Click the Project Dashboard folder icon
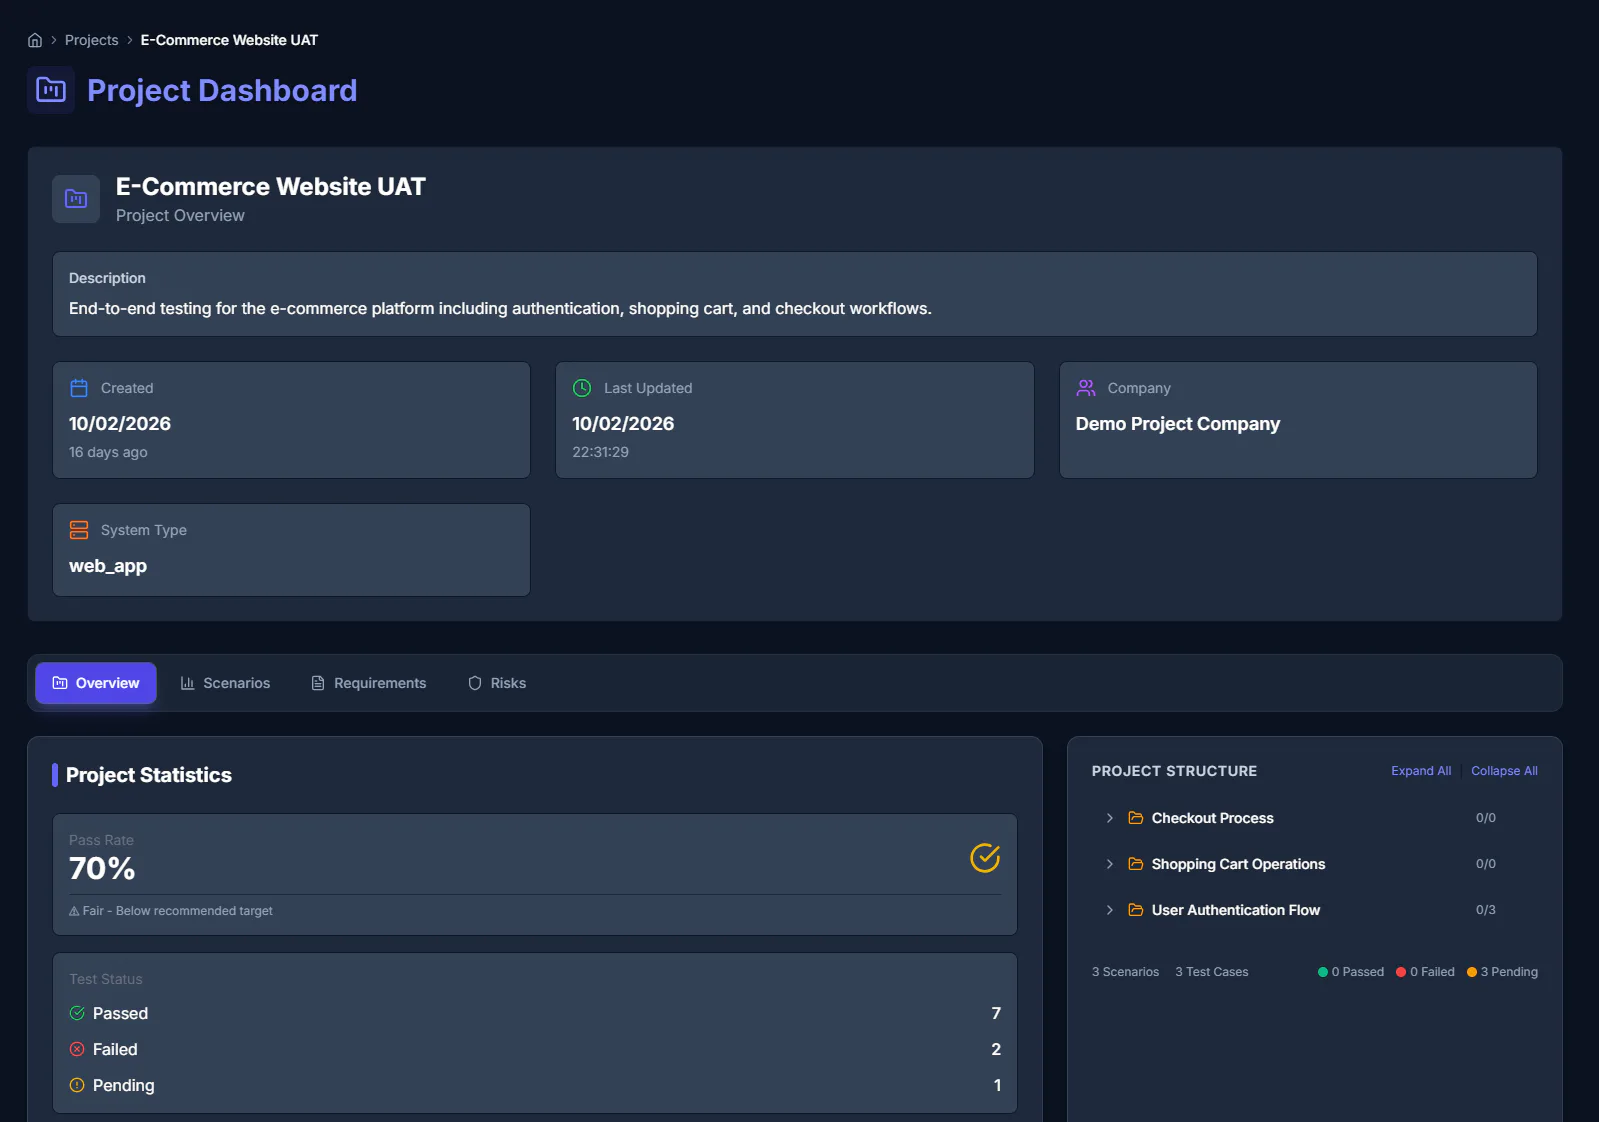The image size is (1599, 1122). (x=51, y=90)
